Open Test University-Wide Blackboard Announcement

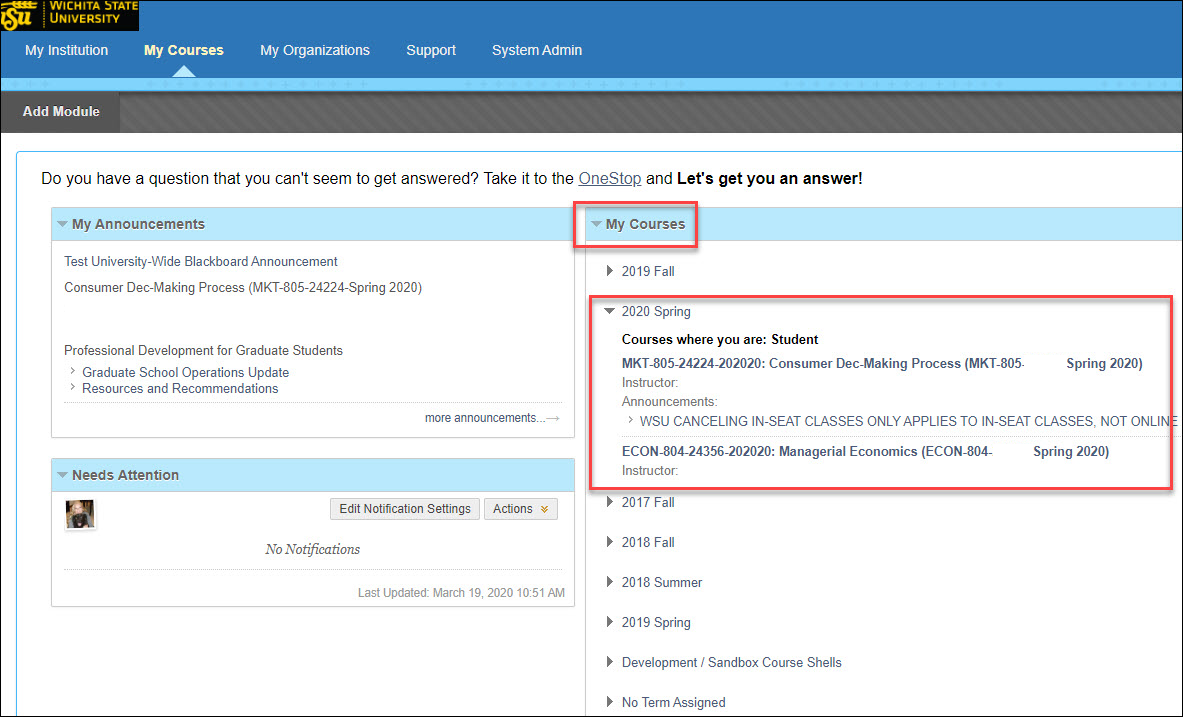(201, 262)
